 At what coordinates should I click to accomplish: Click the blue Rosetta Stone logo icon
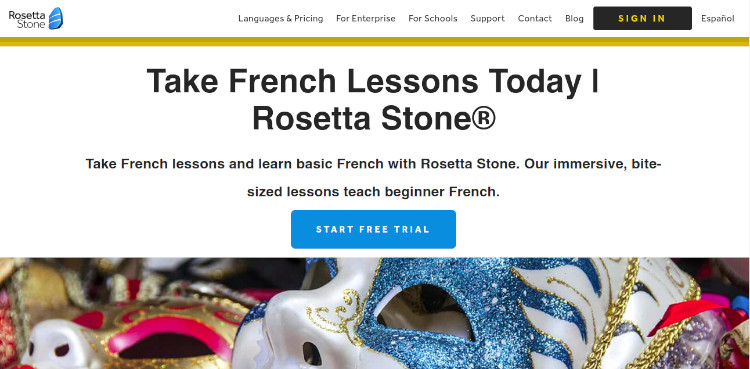pos(55,18)
